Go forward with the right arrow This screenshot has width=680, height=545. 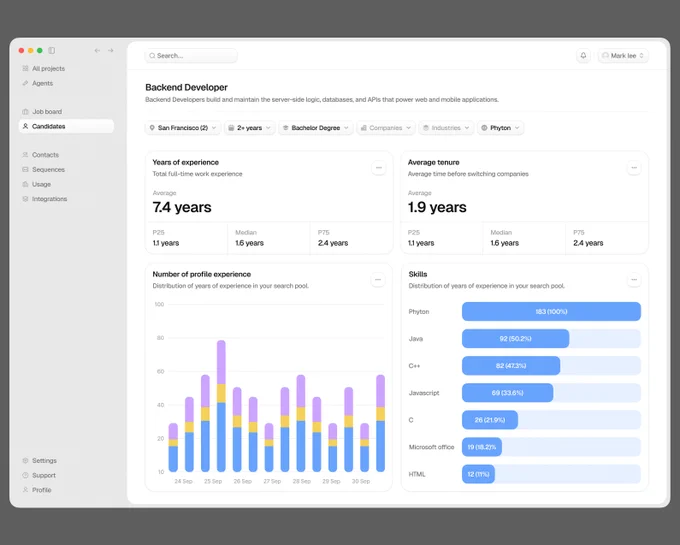coord(111,51)
